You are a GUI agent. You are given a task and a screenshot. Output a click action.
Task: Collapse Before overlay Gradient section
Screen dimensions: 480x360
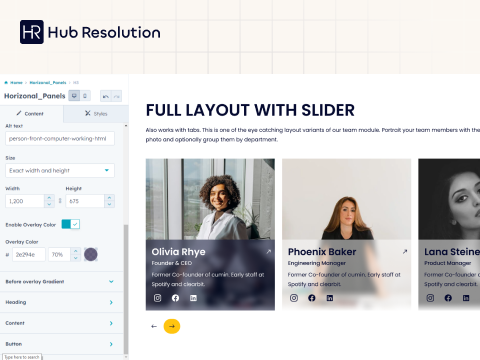60,282
